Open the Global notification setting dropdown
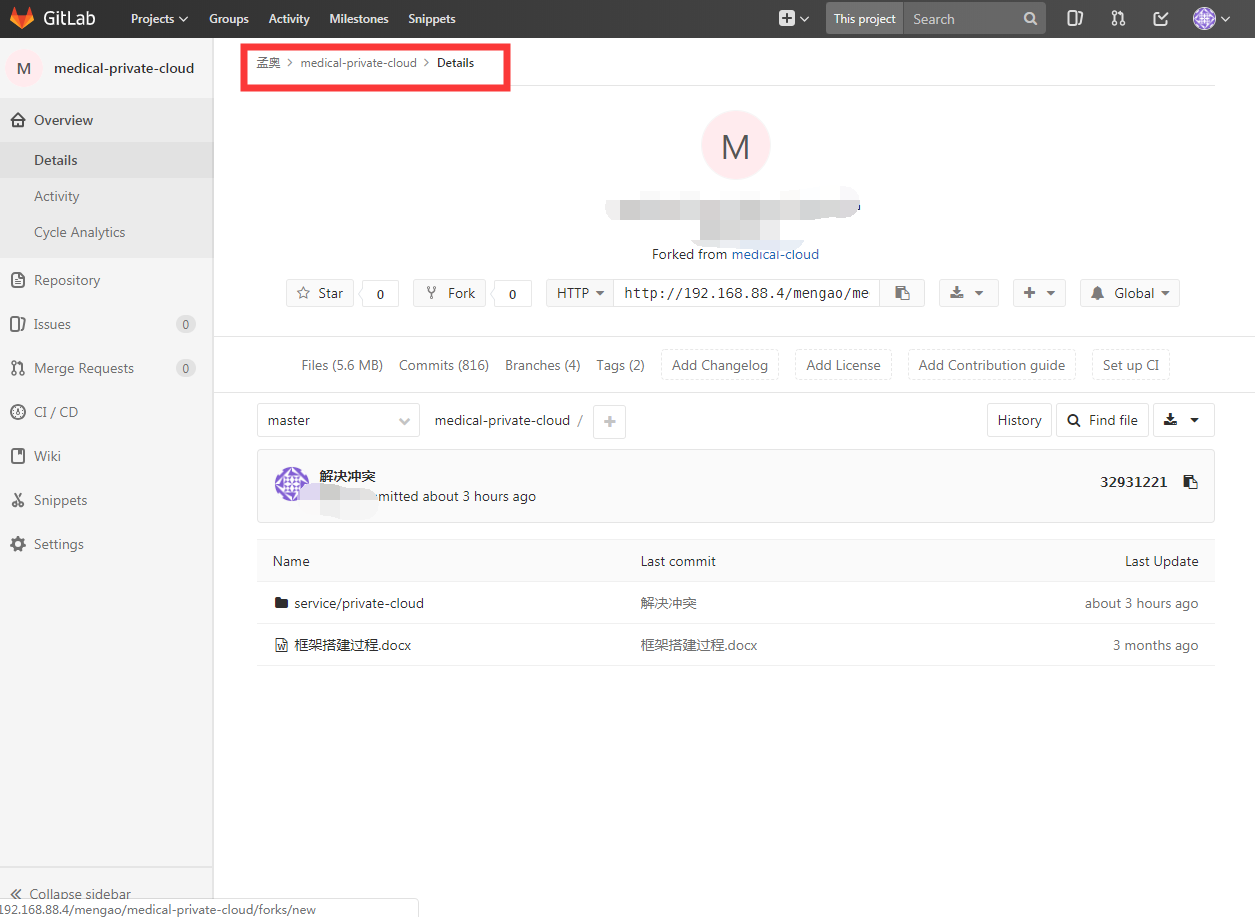Screen dimensions: 1255x917 [1129, 292]
